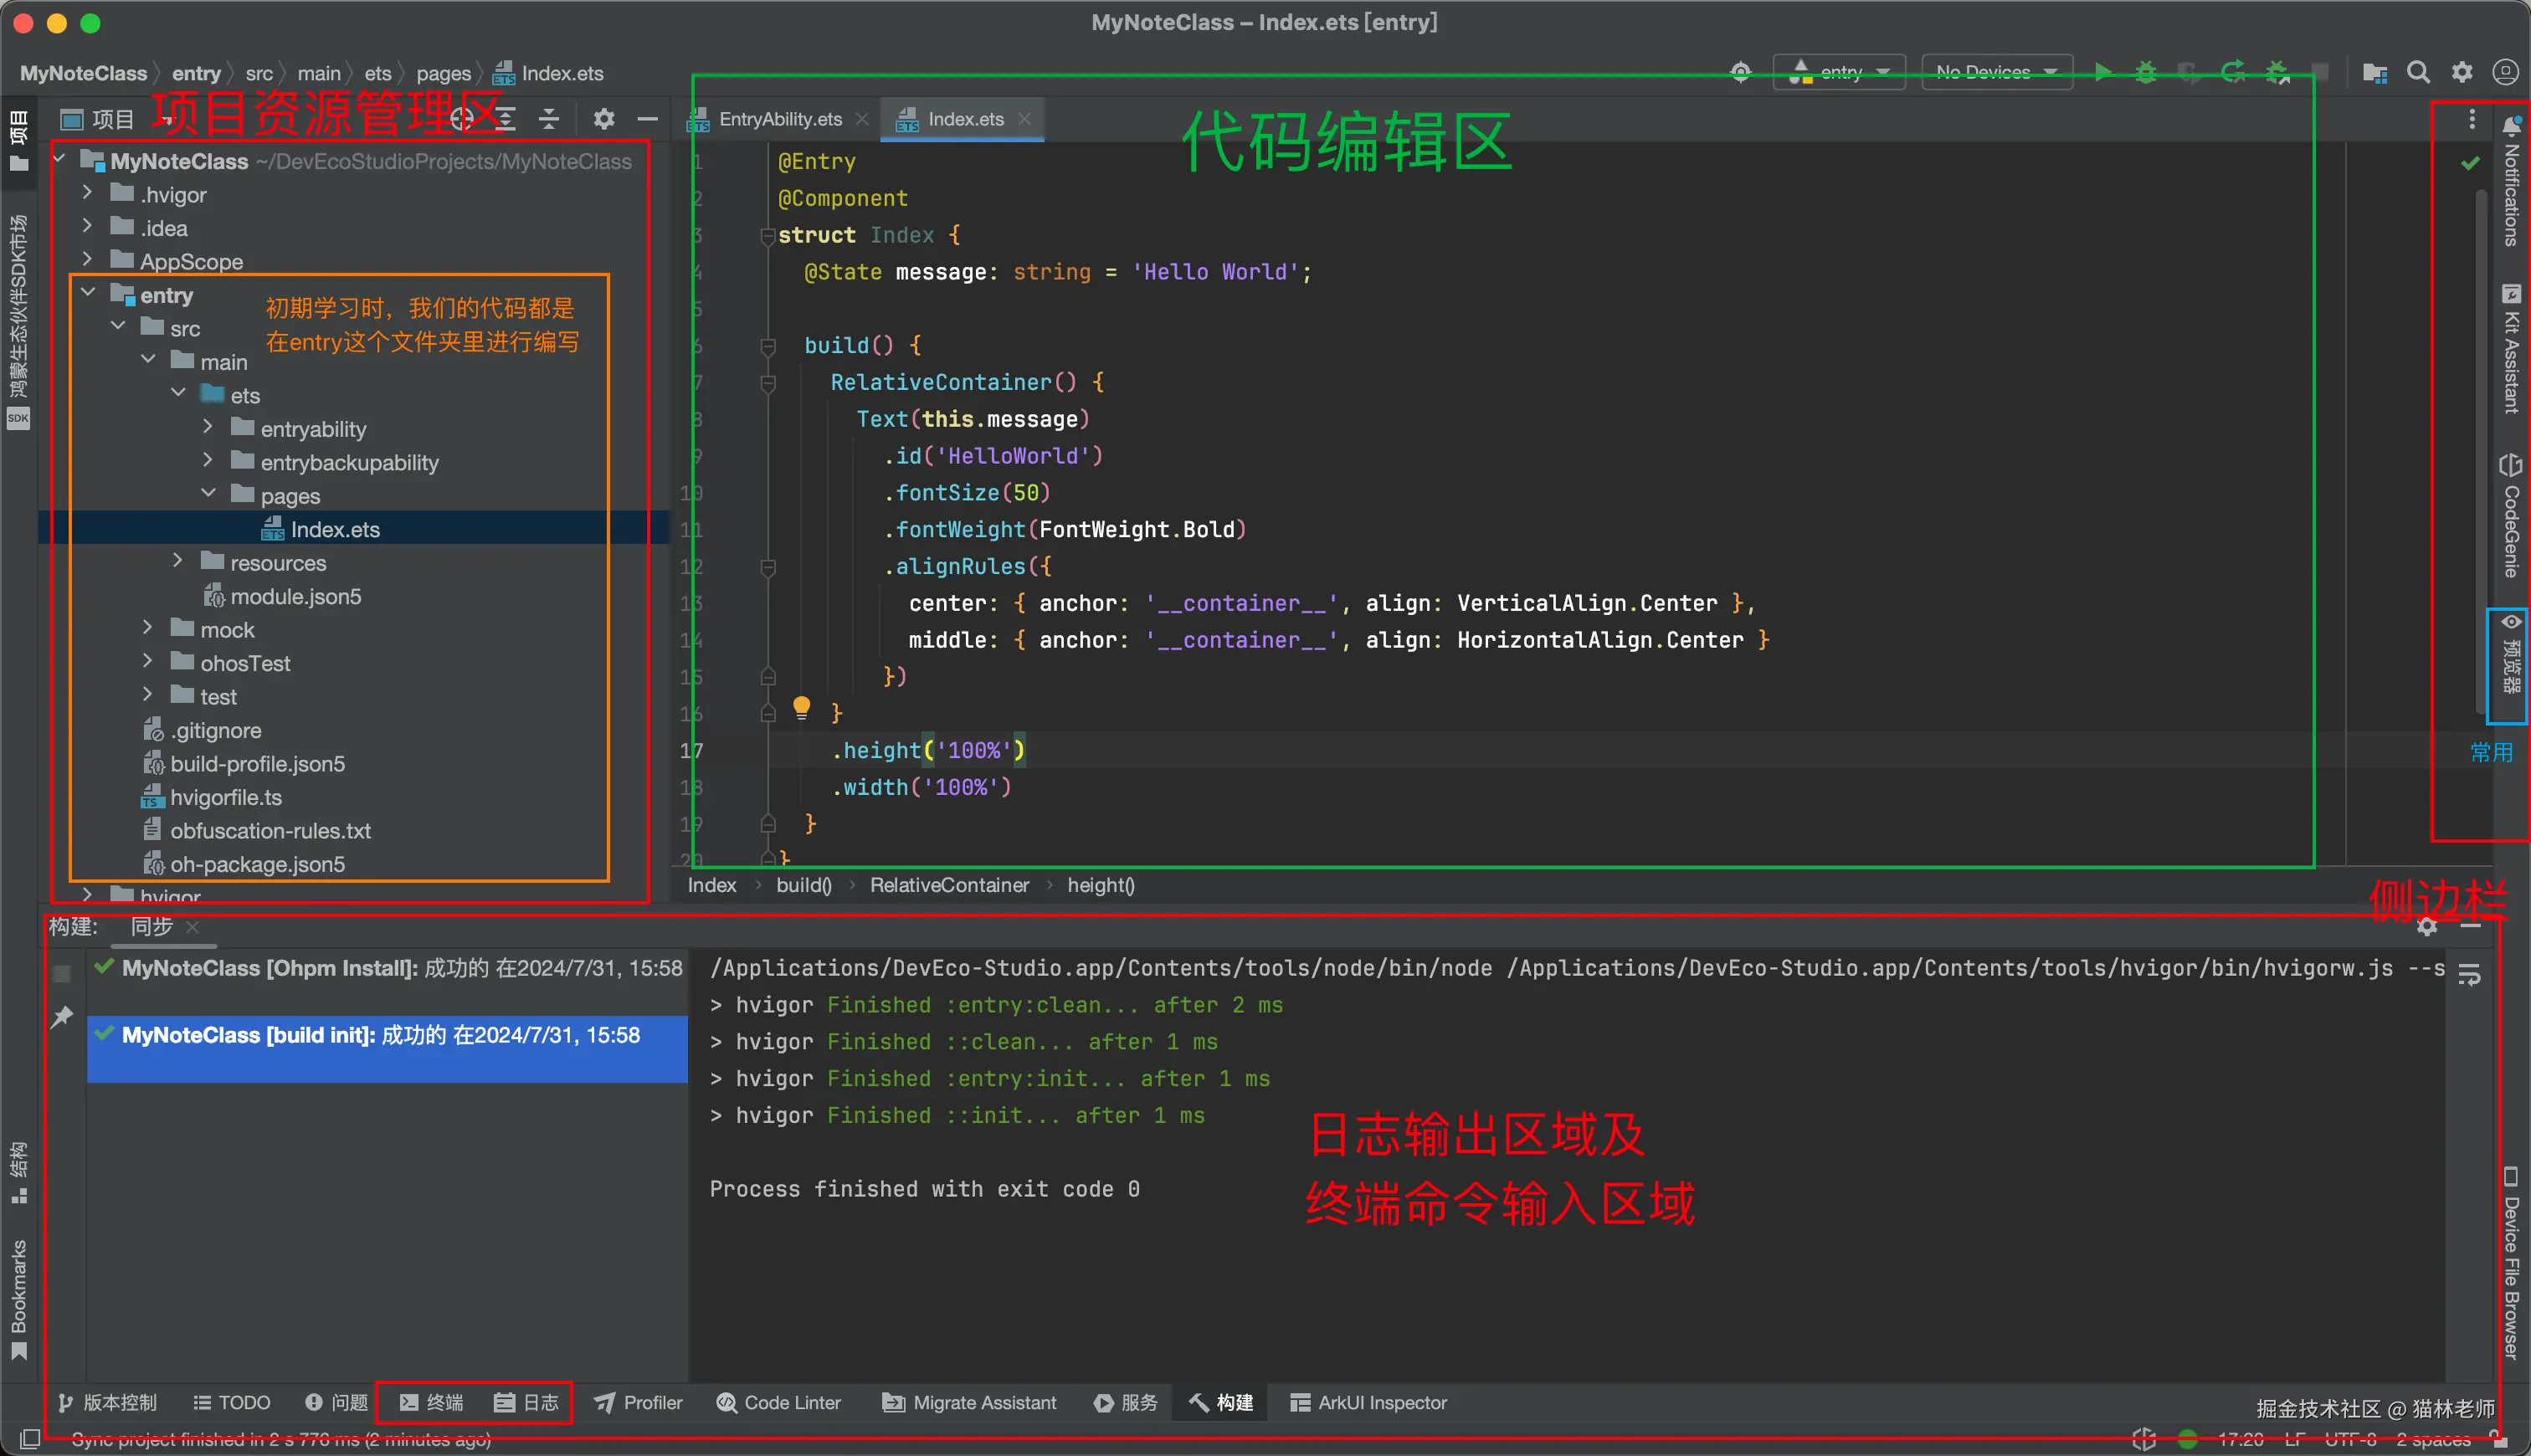Viewport: 2531px width, 1456px height.
Task: Switch to the EntryAbility.ets editor tab
Action: [779, 119]
